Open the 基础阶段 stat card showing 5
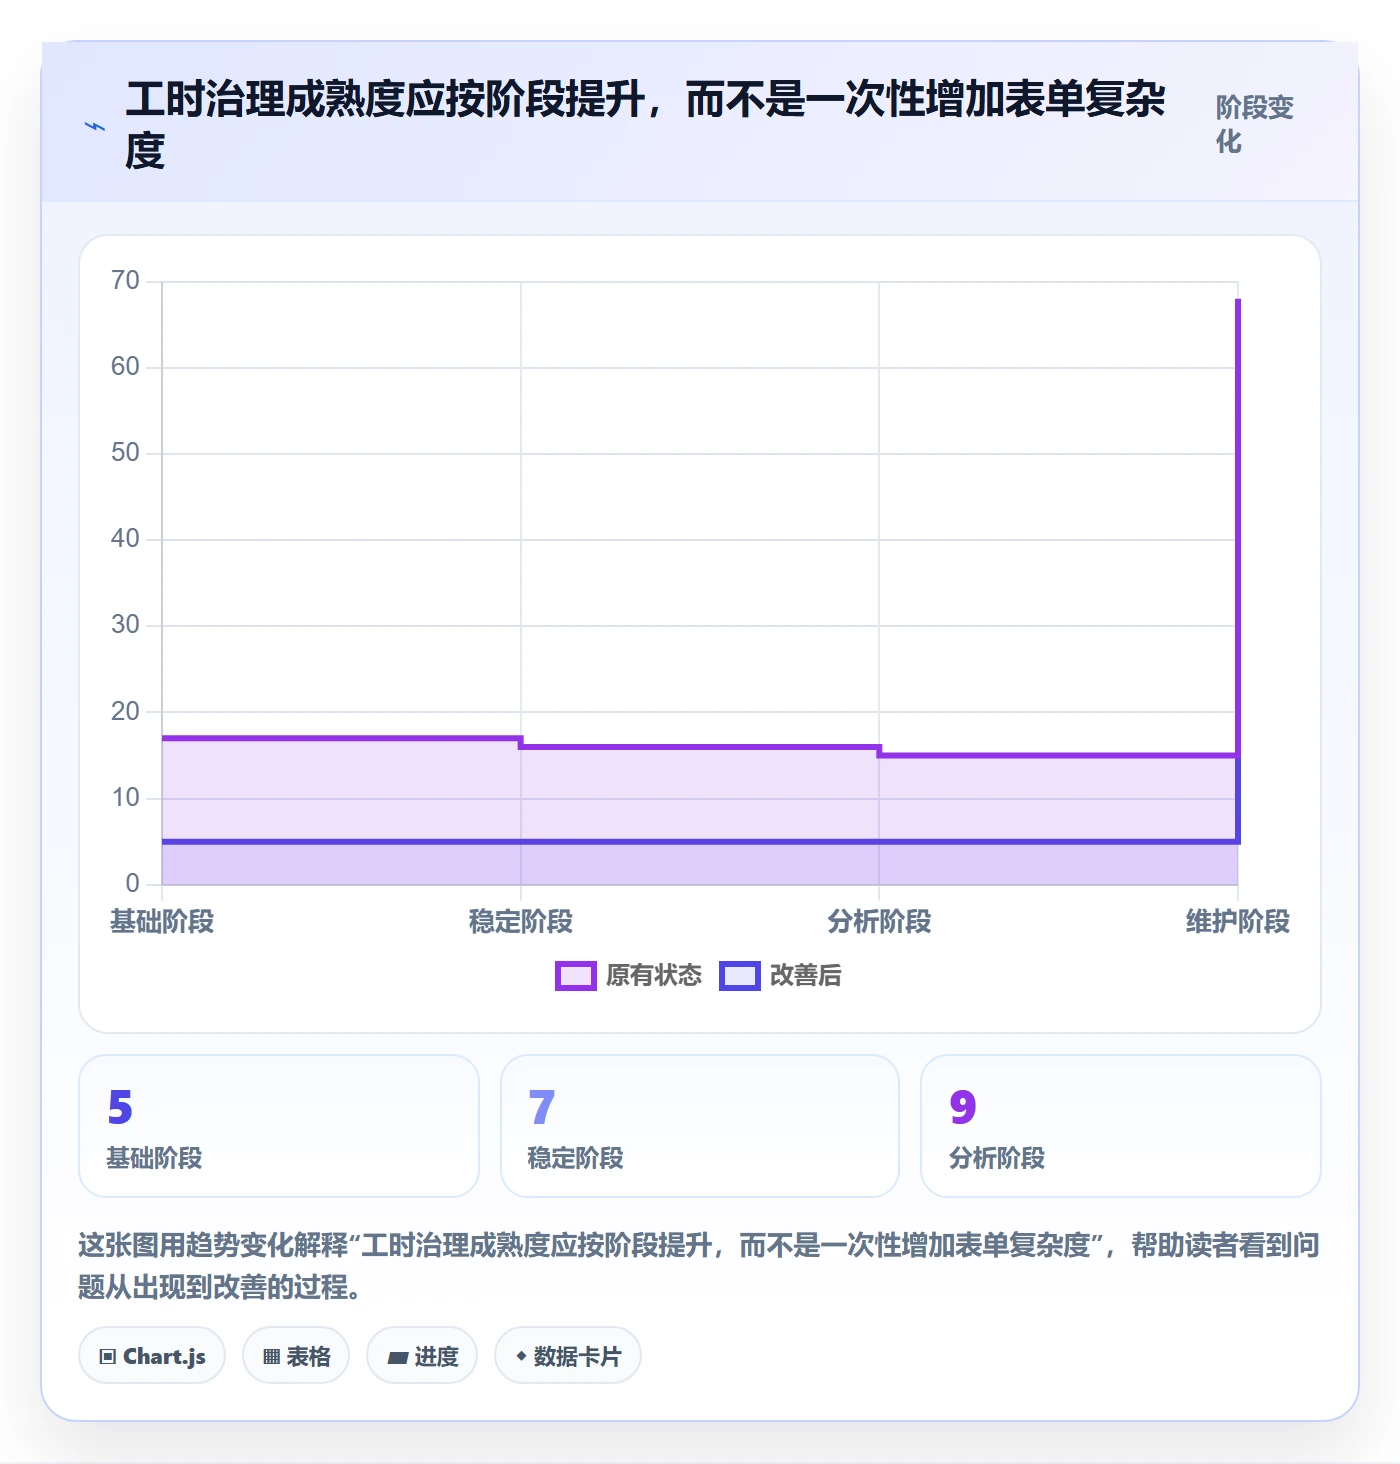Viewport: 1400px width, 1464px height. 279,1126
